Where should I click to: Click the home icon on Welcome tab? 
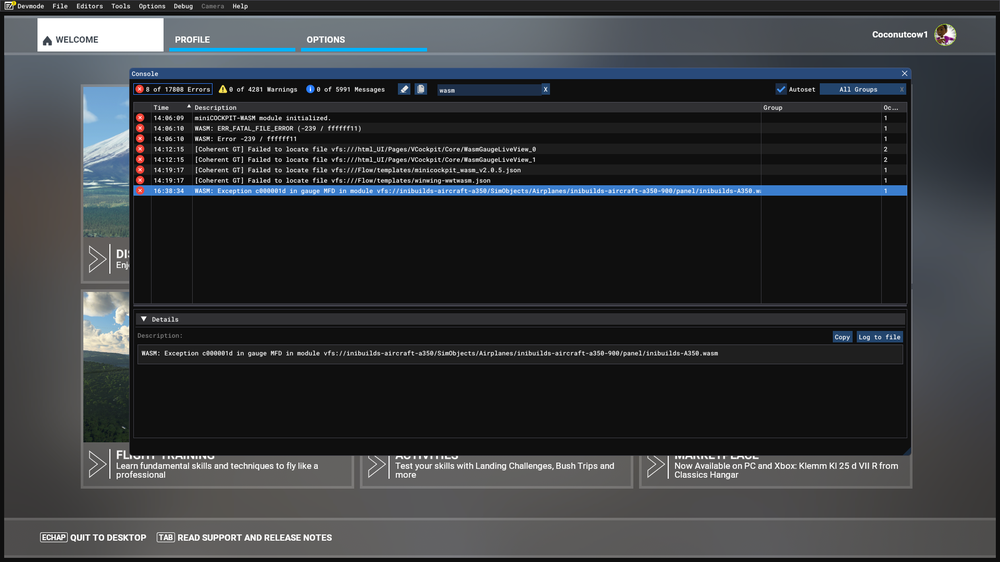click(47, 41)
